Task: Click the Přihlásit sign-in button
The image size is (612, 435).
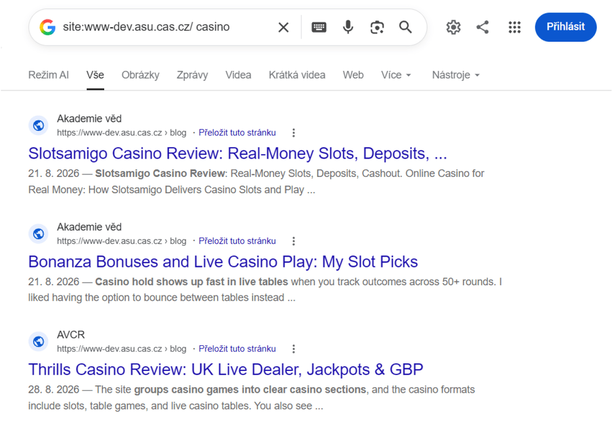Action: click(566, 27)
